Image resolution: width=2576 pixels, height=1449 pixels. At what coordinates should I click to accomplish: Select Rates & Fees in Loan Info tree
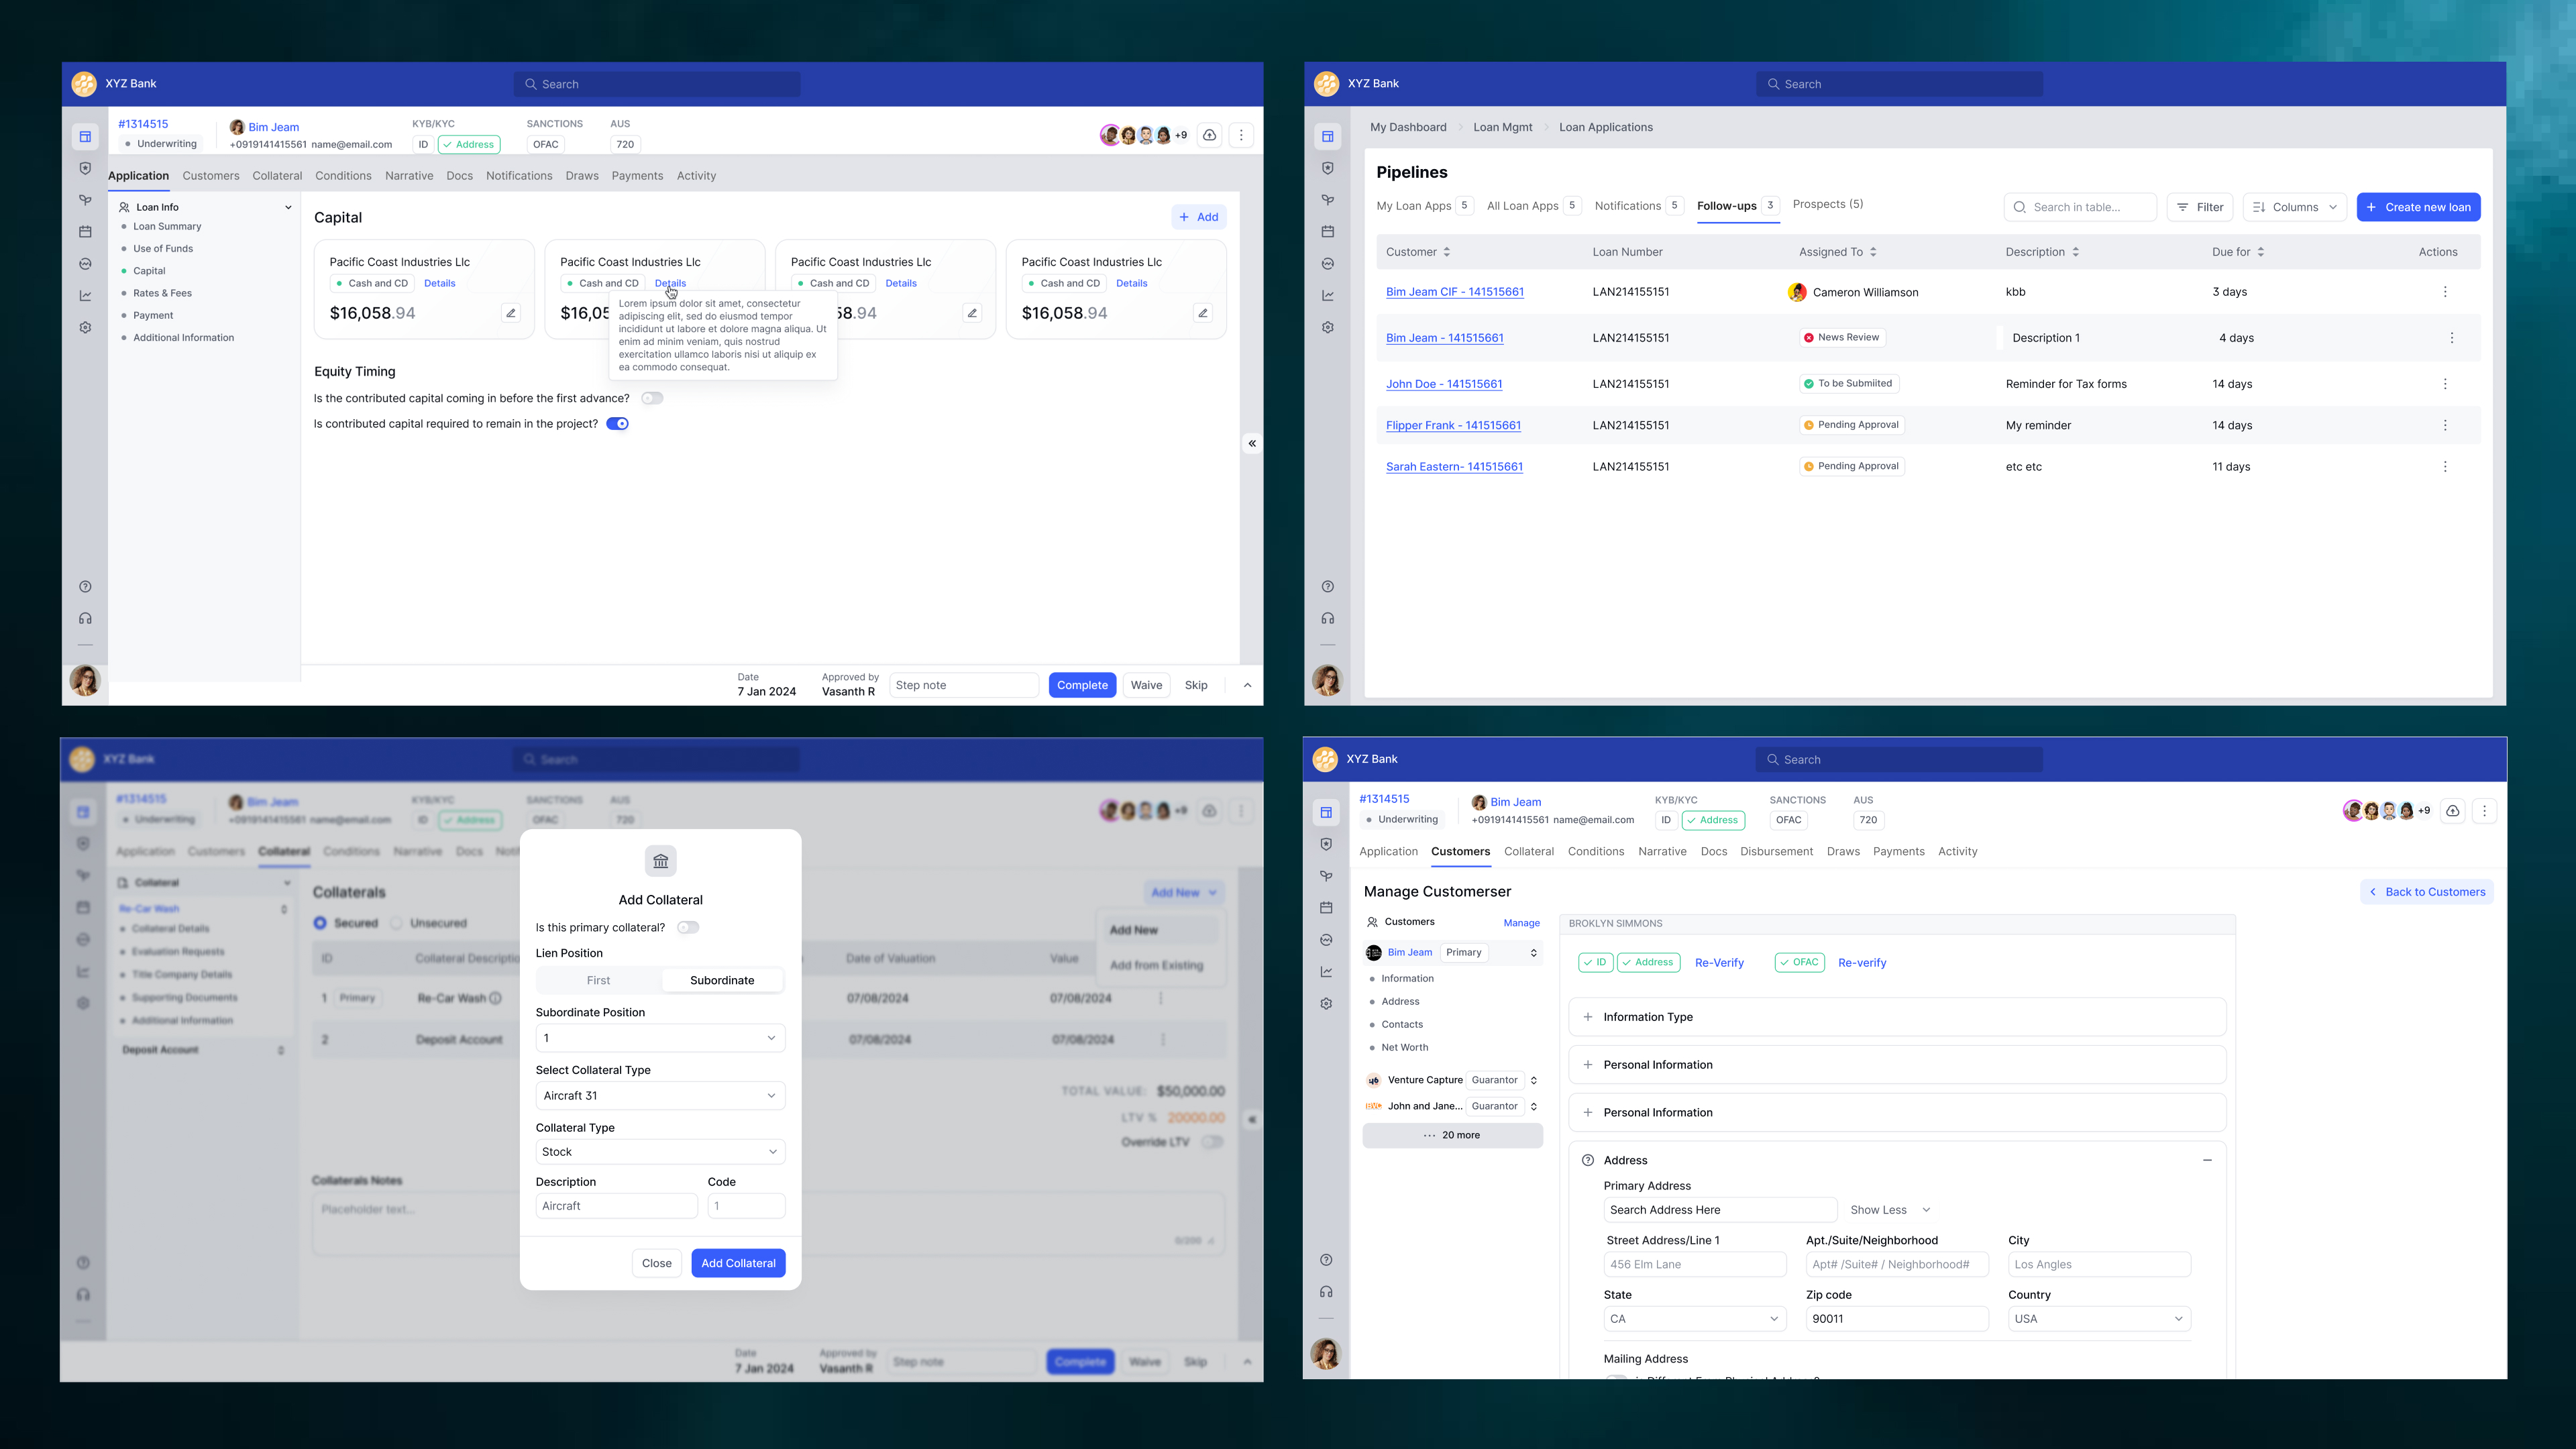162,293
